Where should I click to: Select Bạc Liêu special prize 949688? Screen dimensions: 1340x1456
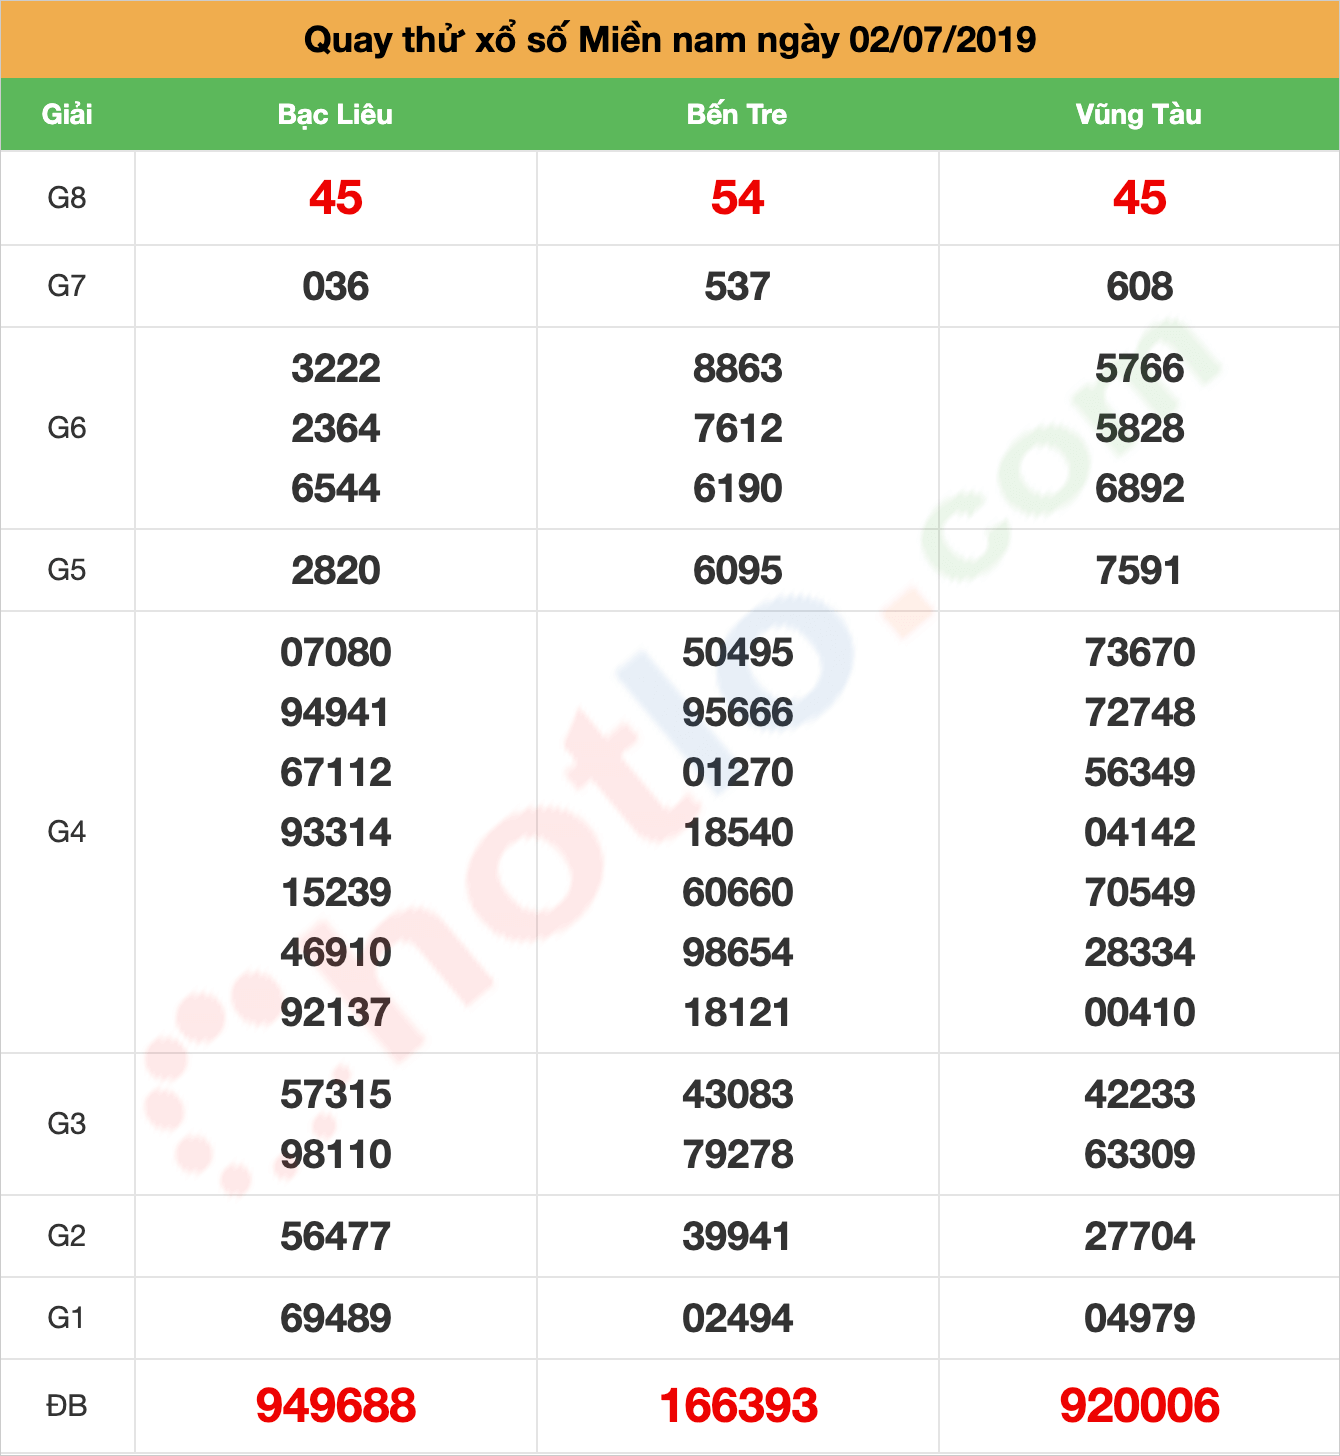point(336,1406)
